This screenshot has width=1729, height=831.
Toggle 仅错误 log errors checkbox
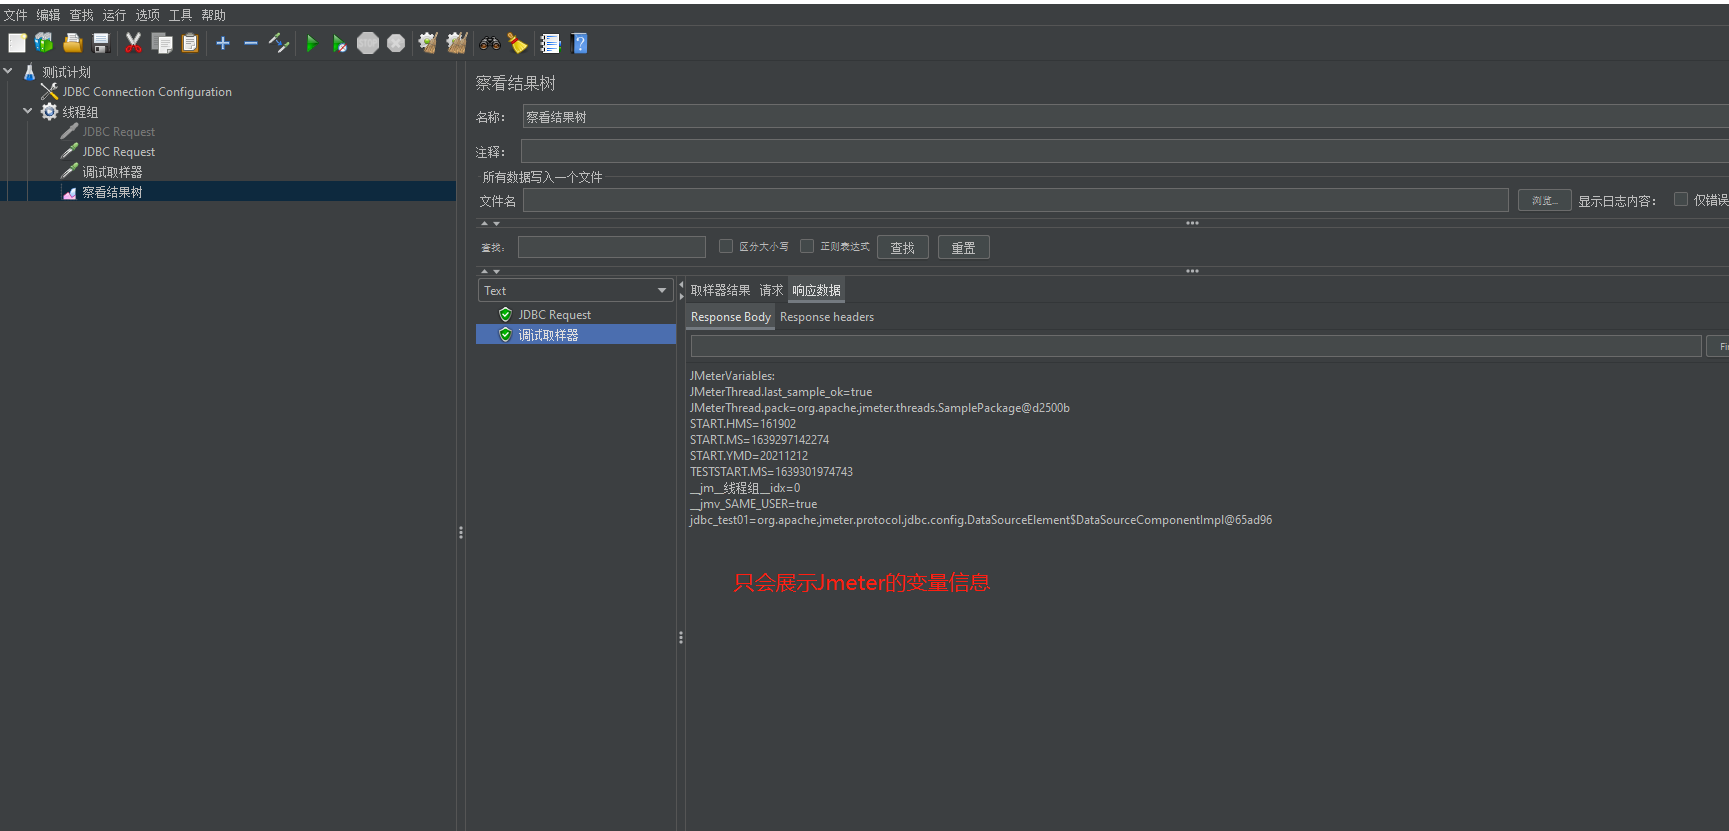click(1681, 199)
